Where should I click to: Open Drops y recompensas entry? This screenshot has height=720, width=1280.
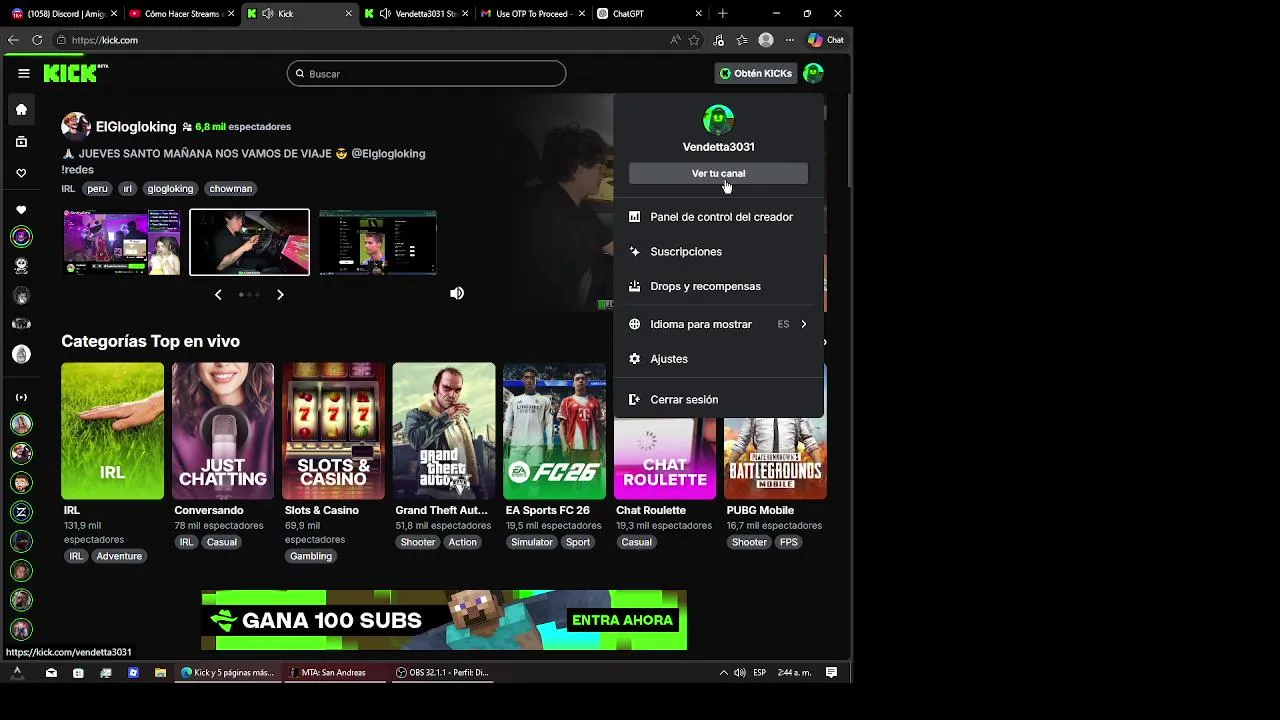click(x=718, y=286)
